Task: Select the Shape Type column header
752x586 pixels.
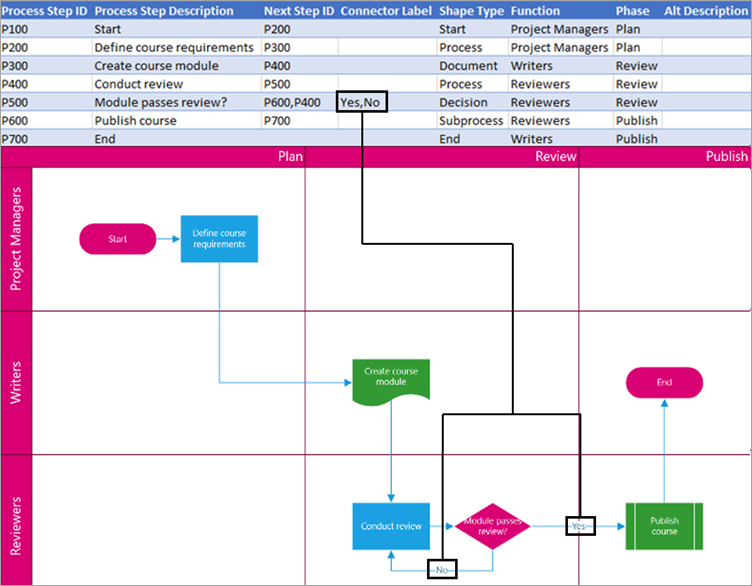Action: coord(470,11)
